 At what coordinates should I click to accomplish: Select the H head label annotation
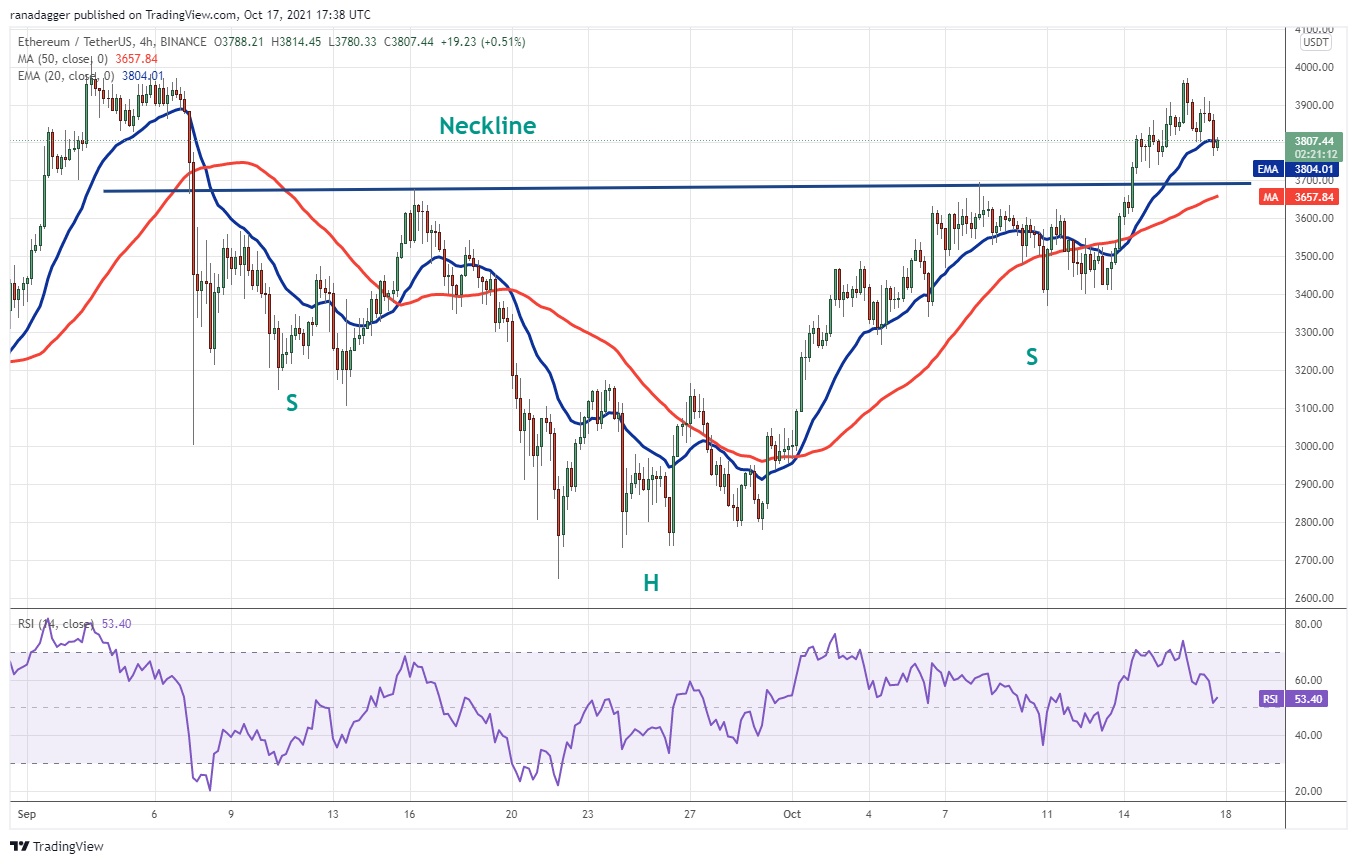coord(650,583)
